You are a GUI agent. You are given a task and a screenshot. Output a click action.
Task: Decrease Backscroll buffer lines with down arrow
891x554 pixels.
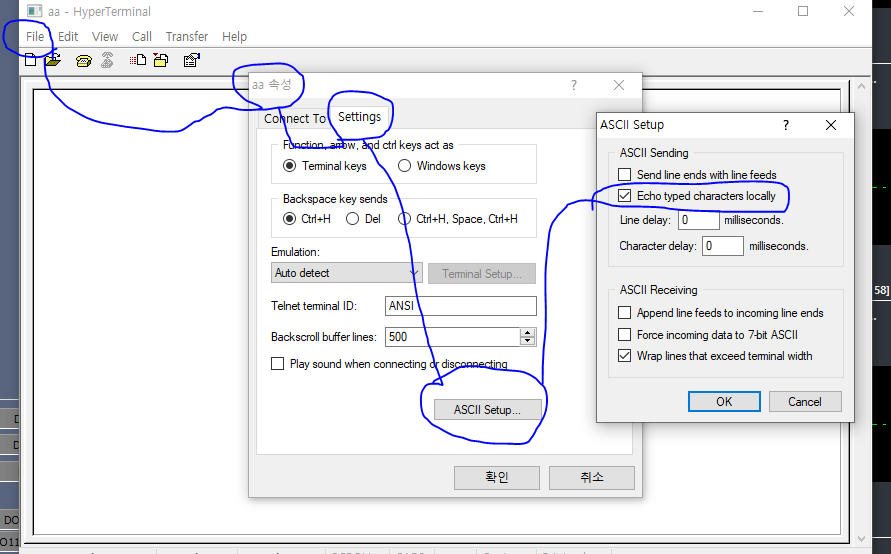pyautogui.click(x=528, y=340)
